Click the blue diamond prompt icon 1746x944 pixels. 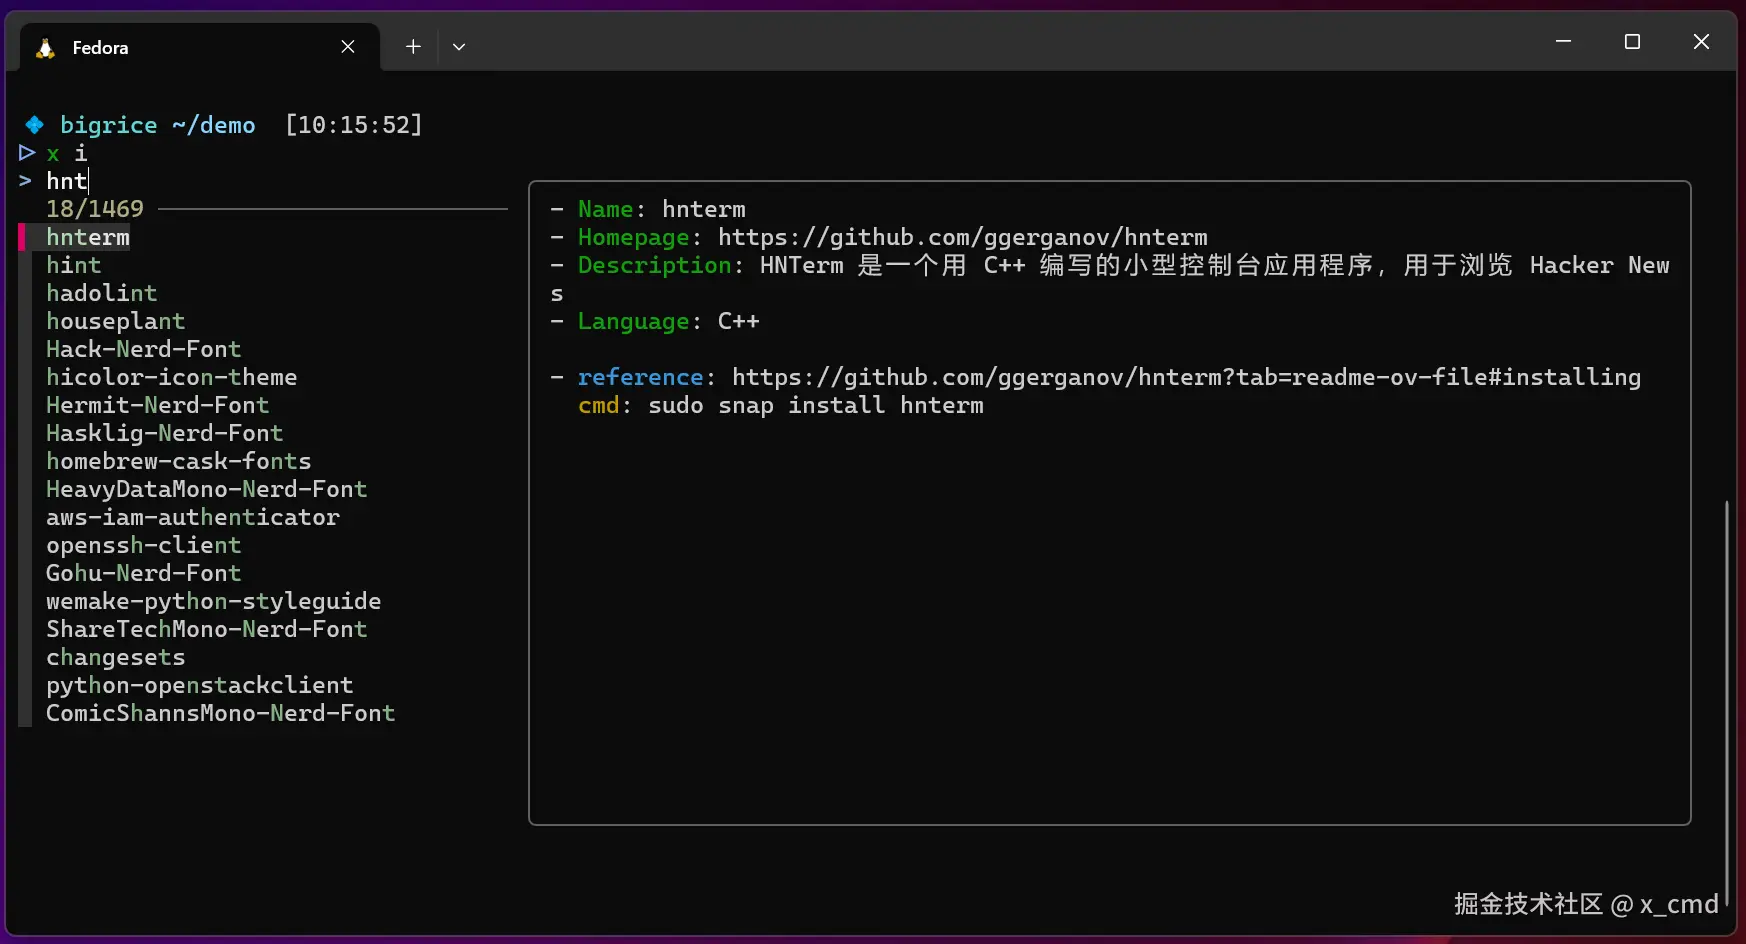coord(35,125)
